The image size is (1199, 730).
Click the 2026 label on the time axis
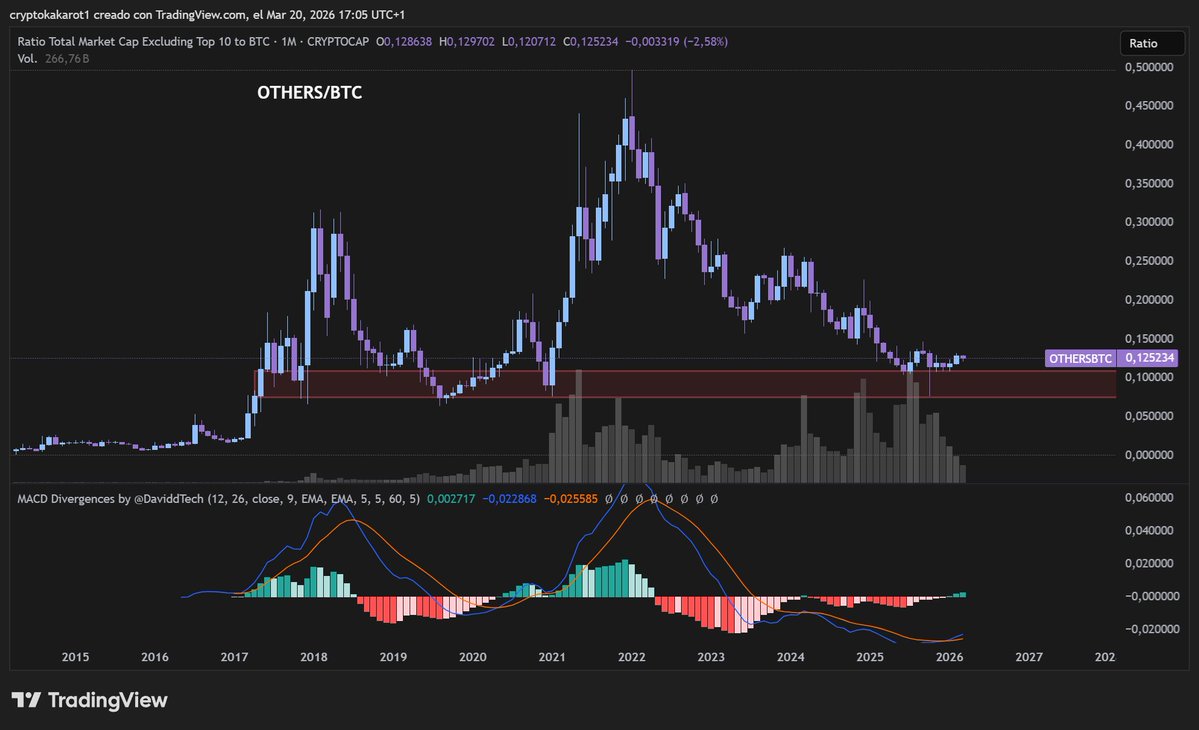tap(950, 657)
